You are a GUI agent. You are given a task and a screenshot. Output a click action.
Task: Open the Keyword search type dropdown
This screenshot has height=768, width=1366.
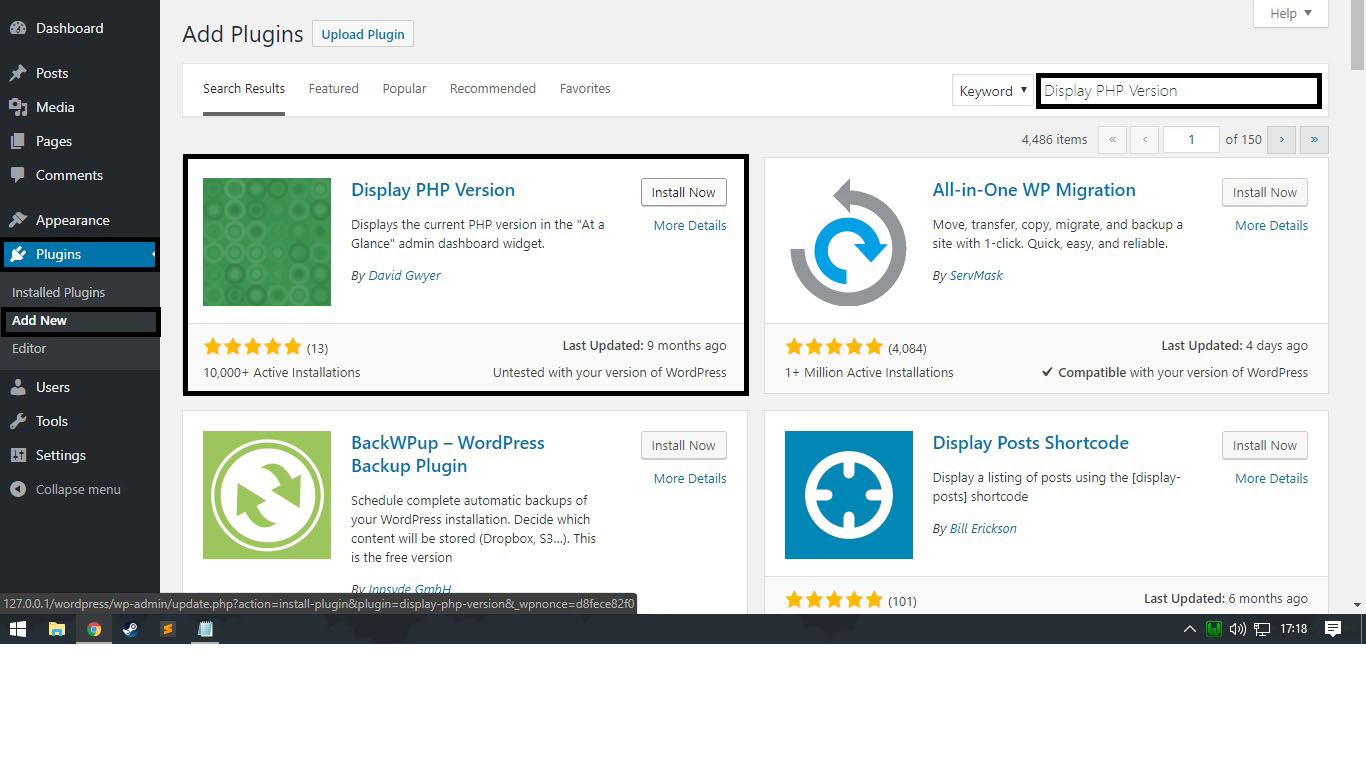click(x=992, y=90)
